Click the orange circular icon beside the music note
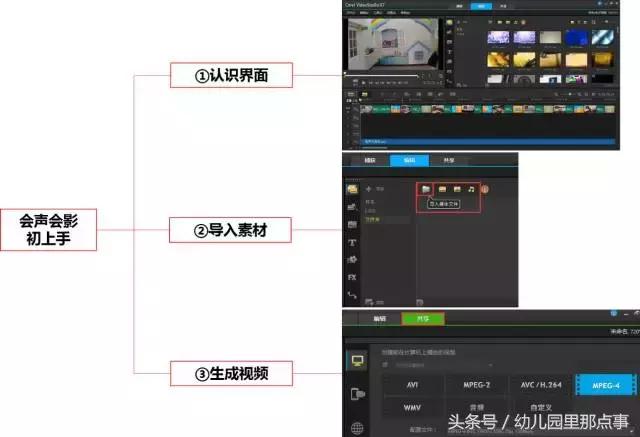Viewport: 640px width, 437px height. pos(485,189)
